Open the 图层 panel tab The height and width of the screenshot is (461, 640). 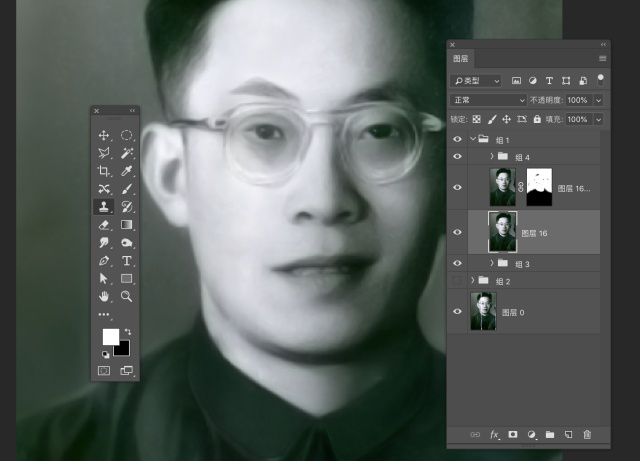[x=461, y=60]
